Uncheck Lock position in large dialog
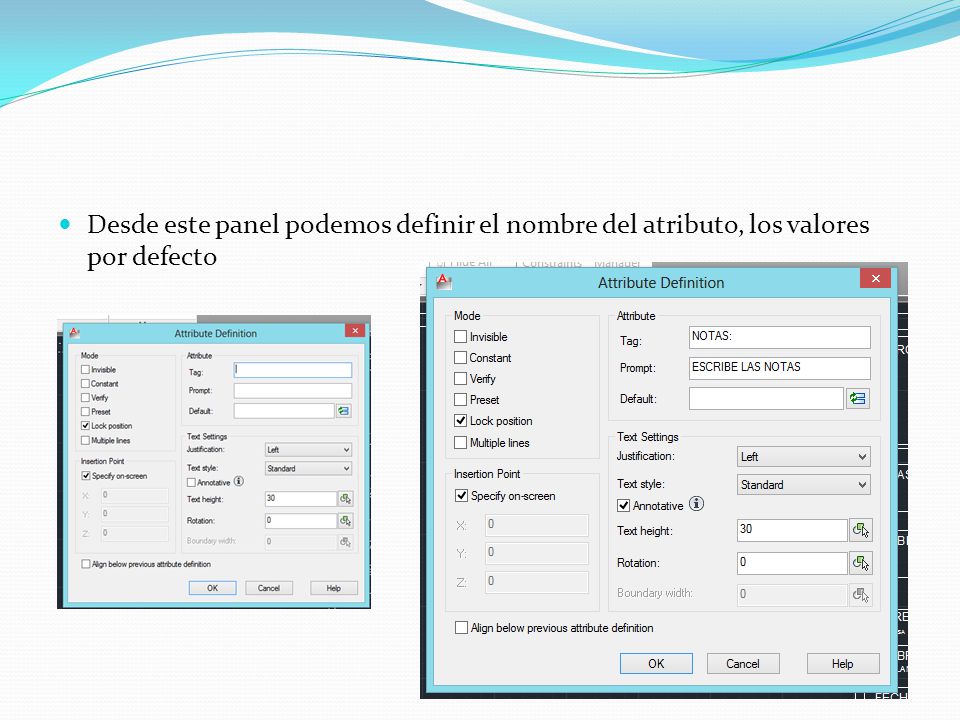The image size is (960, 720). [460, 421]
